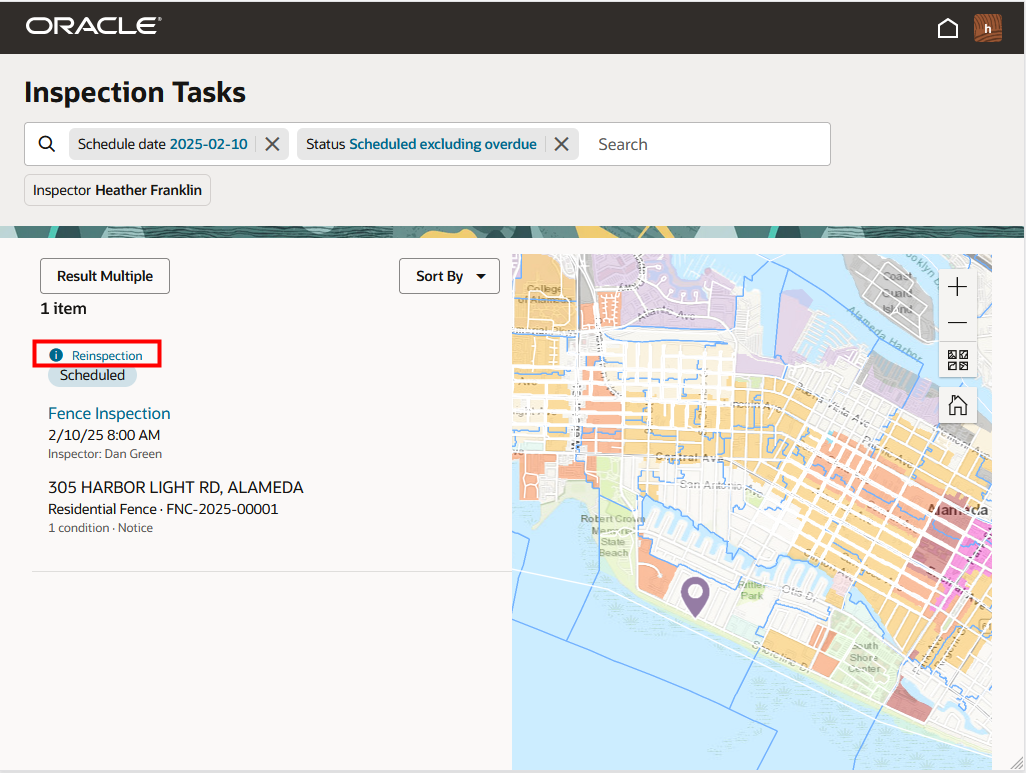Click the Oracle home icon in header

pos(947,28)
